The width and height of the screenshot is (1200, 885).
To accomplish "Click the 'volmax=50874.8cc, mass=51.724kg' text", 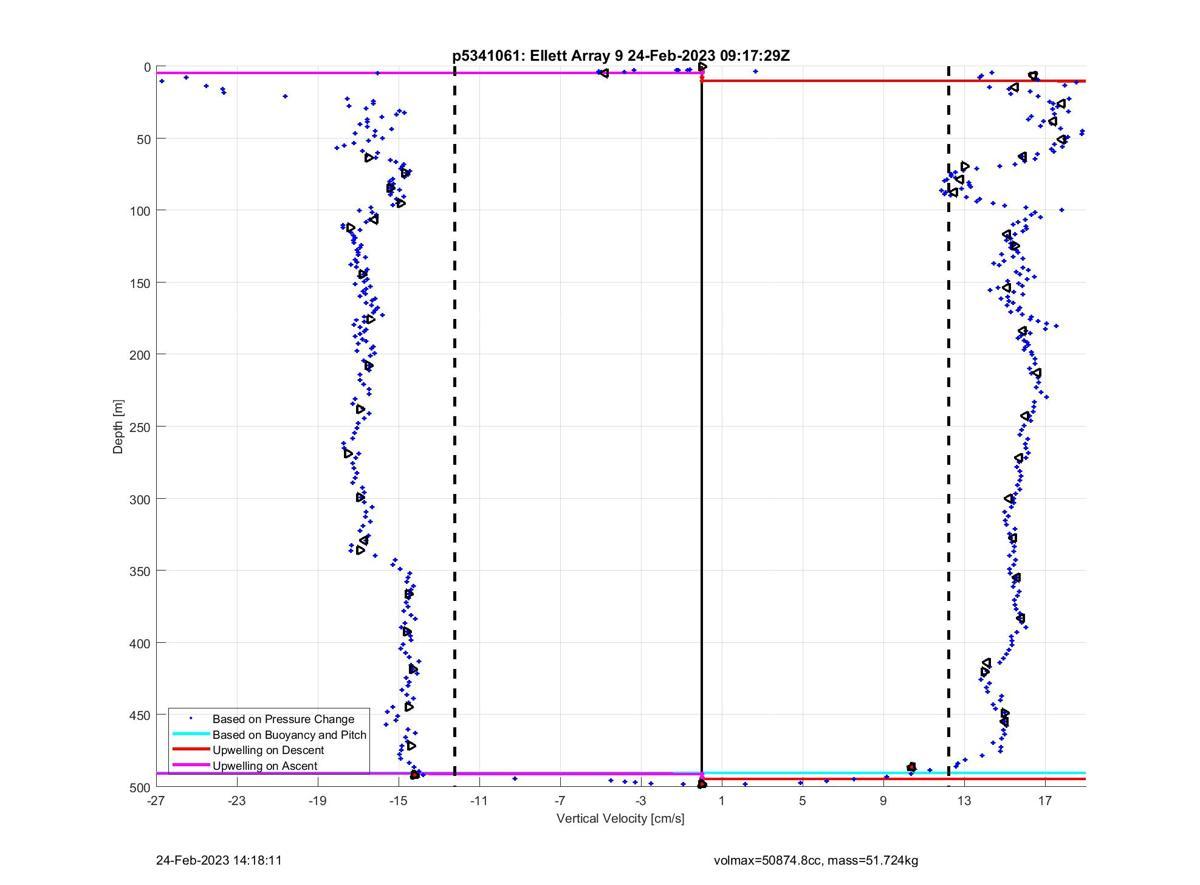I will tap(816, 860).
